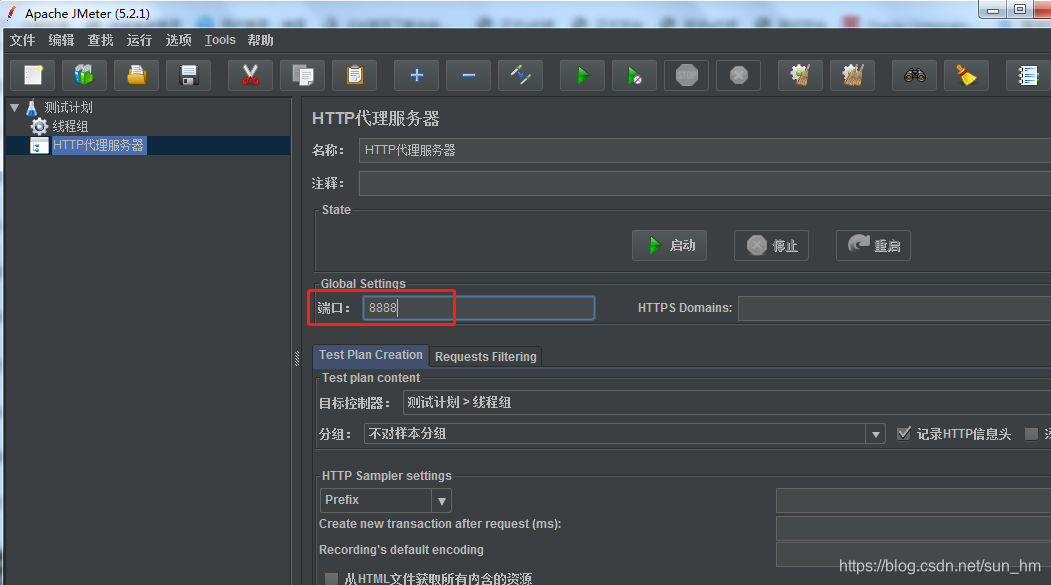1051x585 pixels.
Task: Collapse all nodes with minus icon
Action: pyautogui.click(x=469, y=75)
